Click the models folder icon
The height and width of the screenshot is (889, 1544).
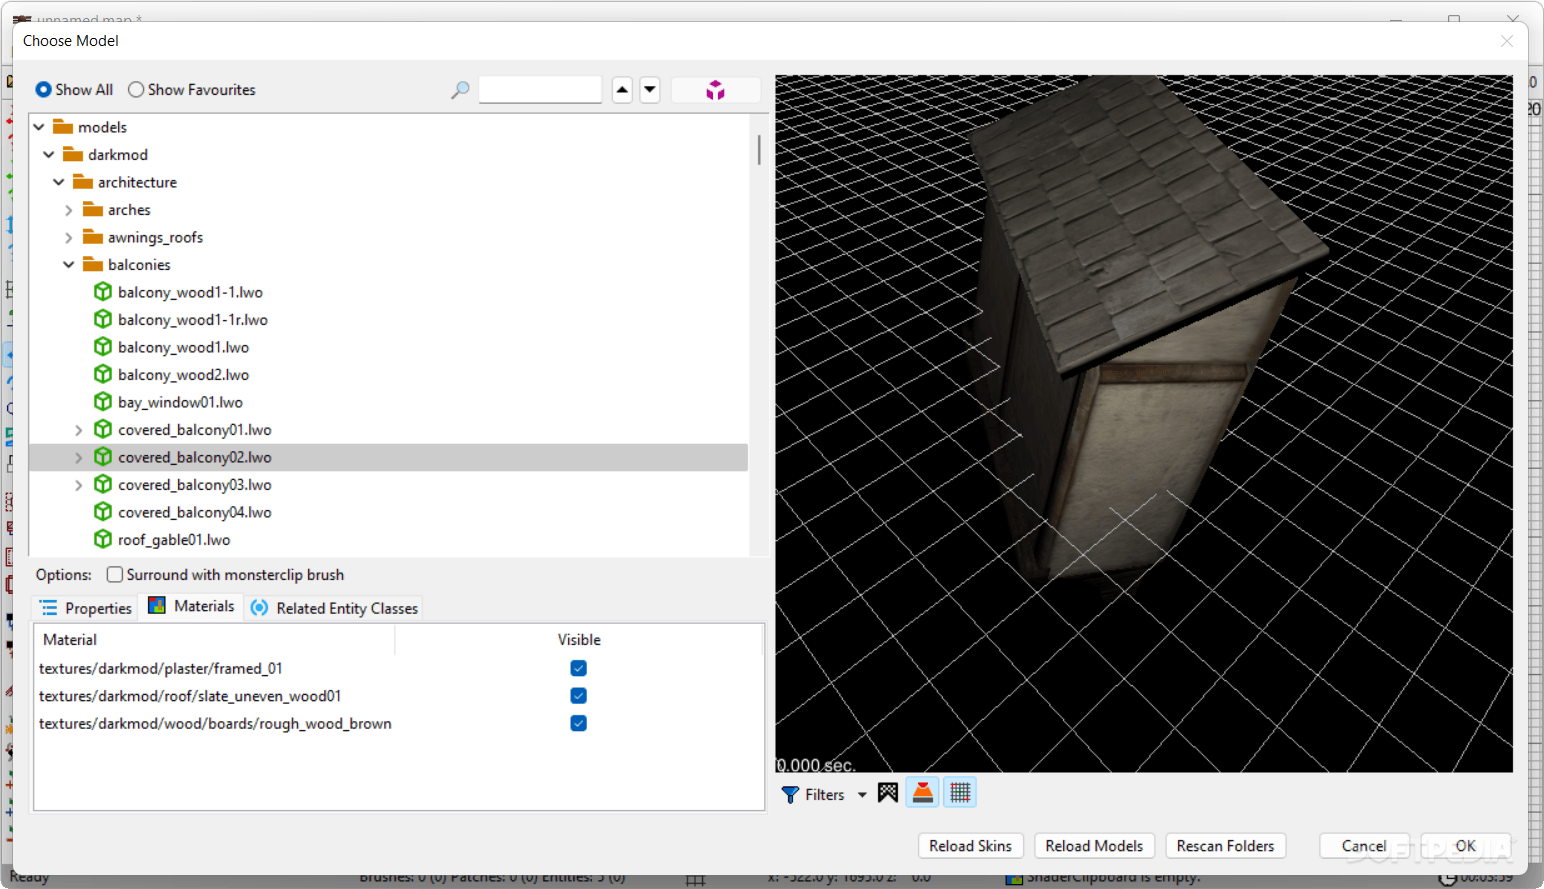coord(63,127)
